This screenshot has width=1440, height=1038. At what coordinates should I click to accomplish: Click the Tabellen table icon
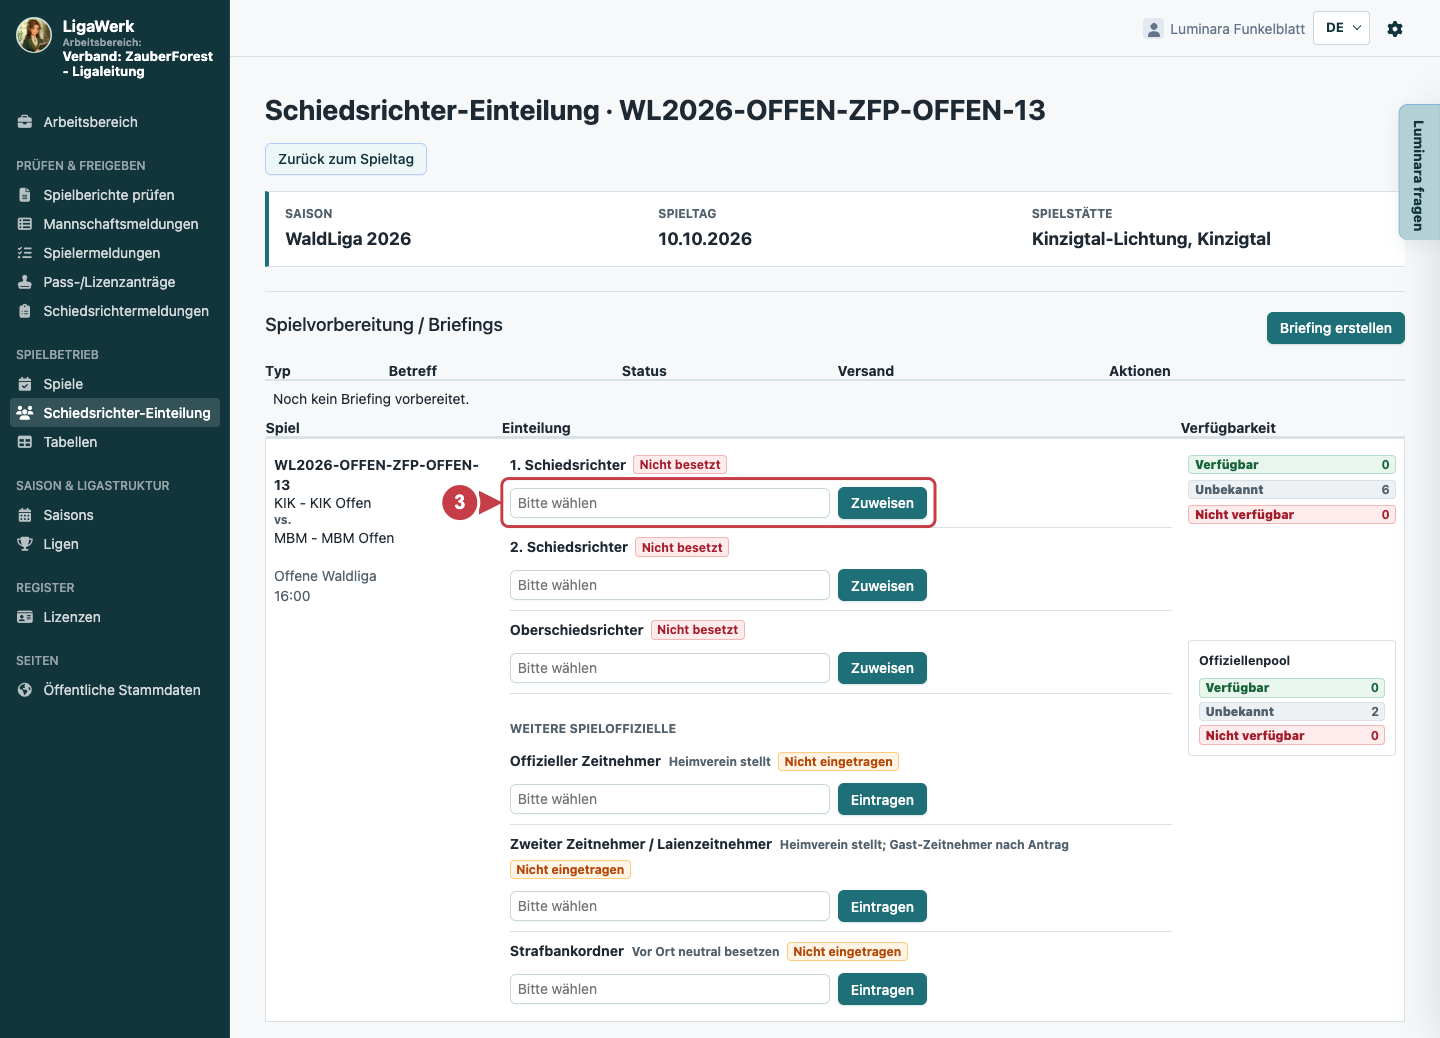25,442
